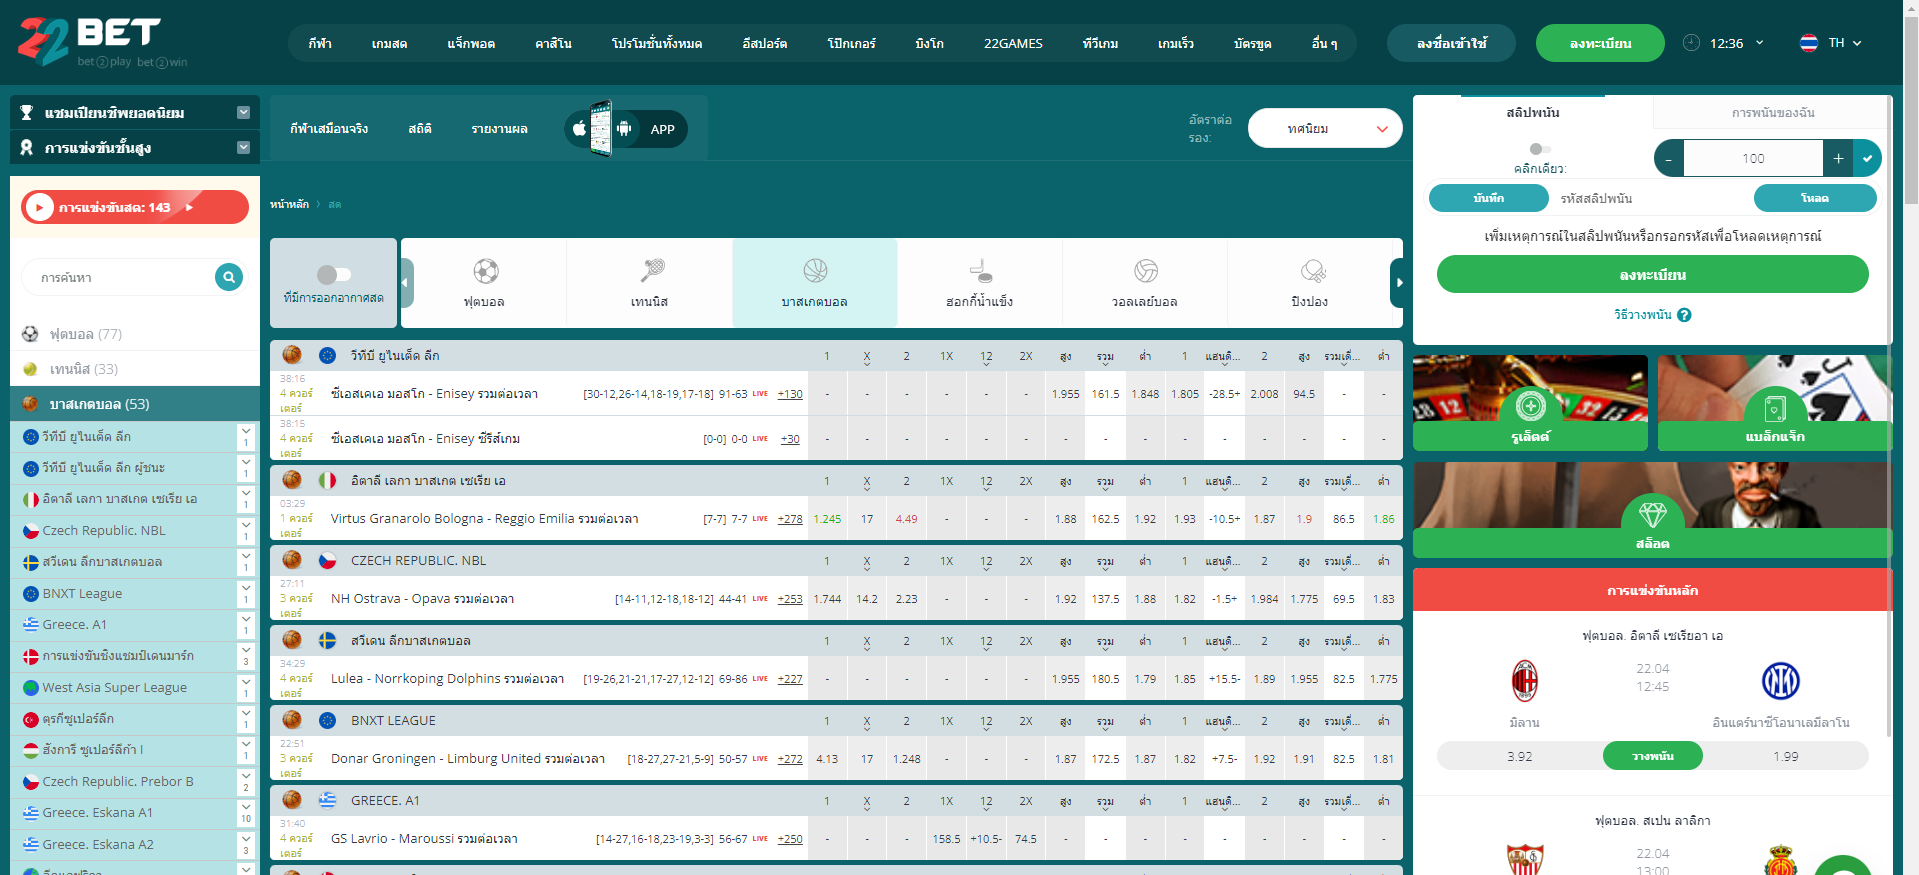Screen dimensions: 1919x875
Task: Open the roulette game thumbnail
Action: 1530,403
